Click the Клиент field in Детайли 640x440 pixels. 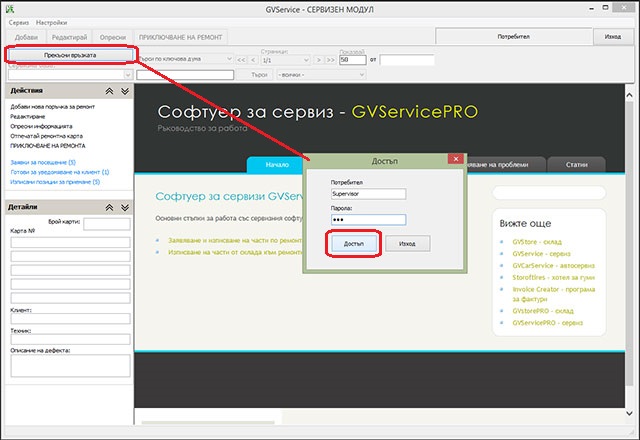click(70, 319)
